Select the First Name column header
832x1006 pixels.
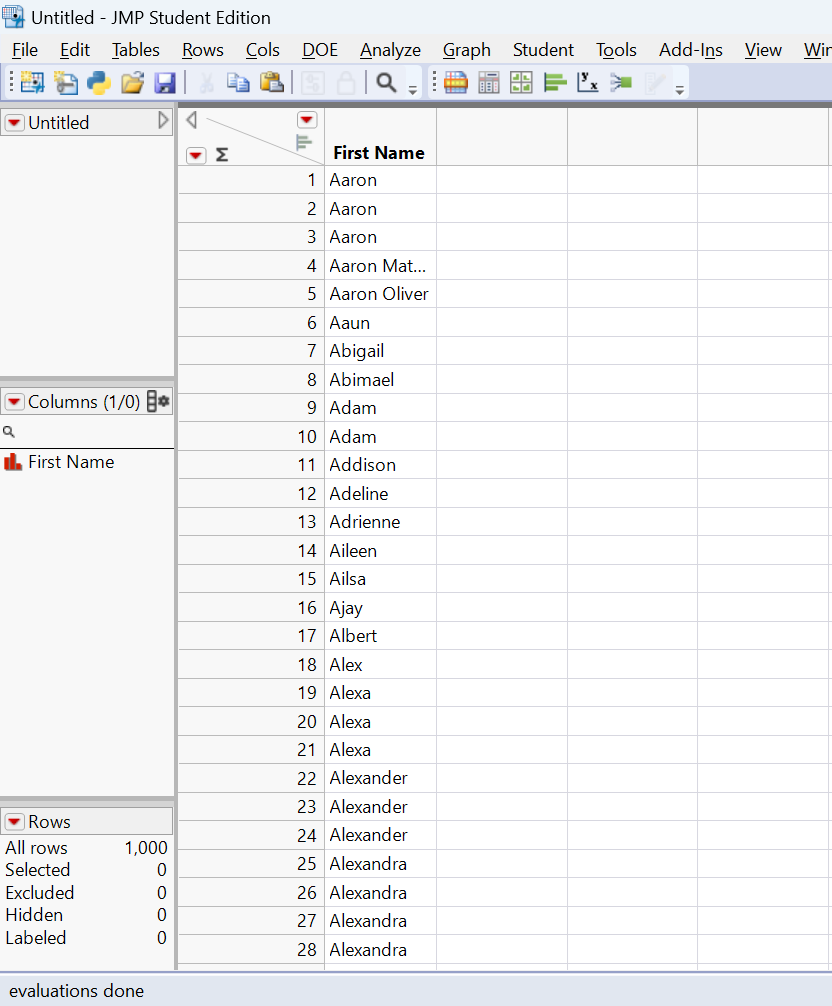click(x=379, y=153)
